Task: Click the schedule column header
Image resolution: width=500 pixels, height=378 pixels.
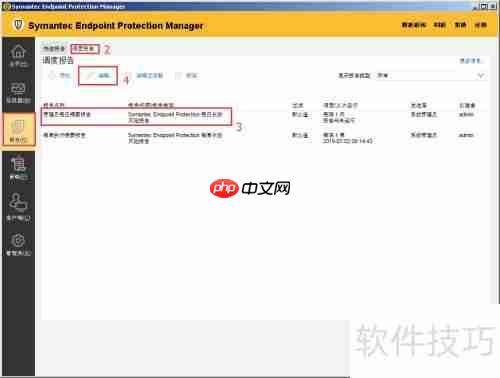Action: click(x=340, y=105)
